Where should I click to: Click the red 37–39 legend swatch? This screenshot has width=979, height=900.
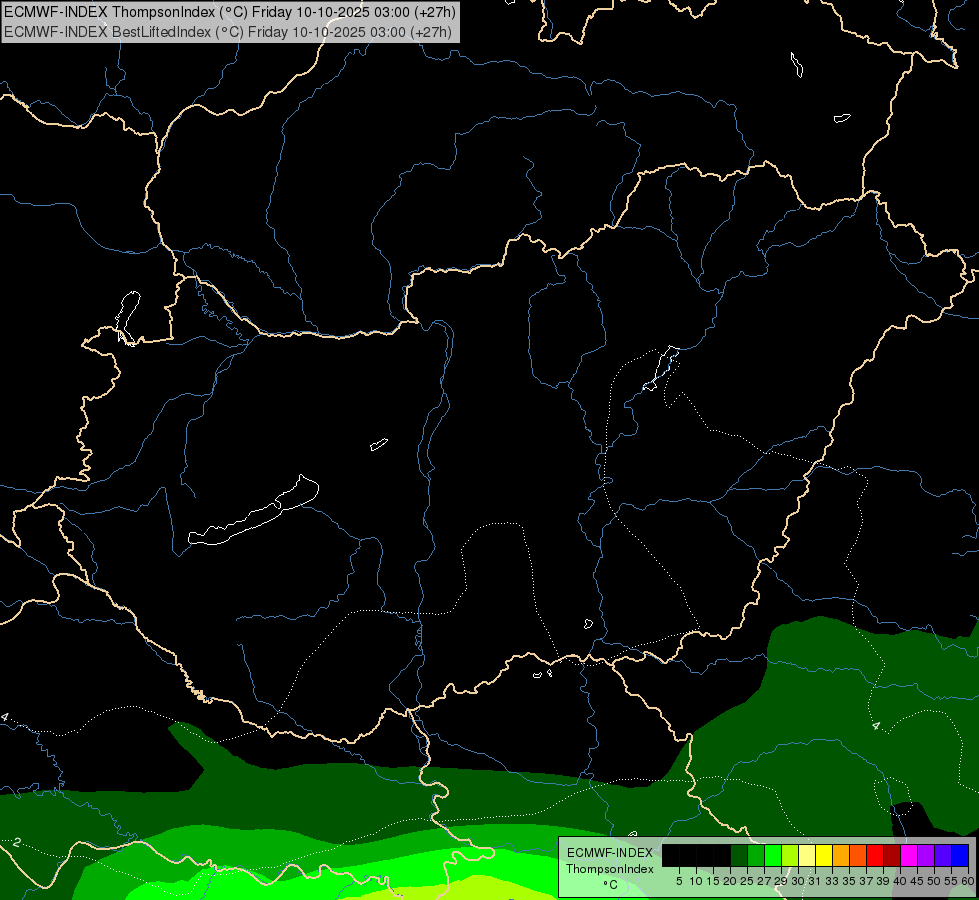(875, 856)
